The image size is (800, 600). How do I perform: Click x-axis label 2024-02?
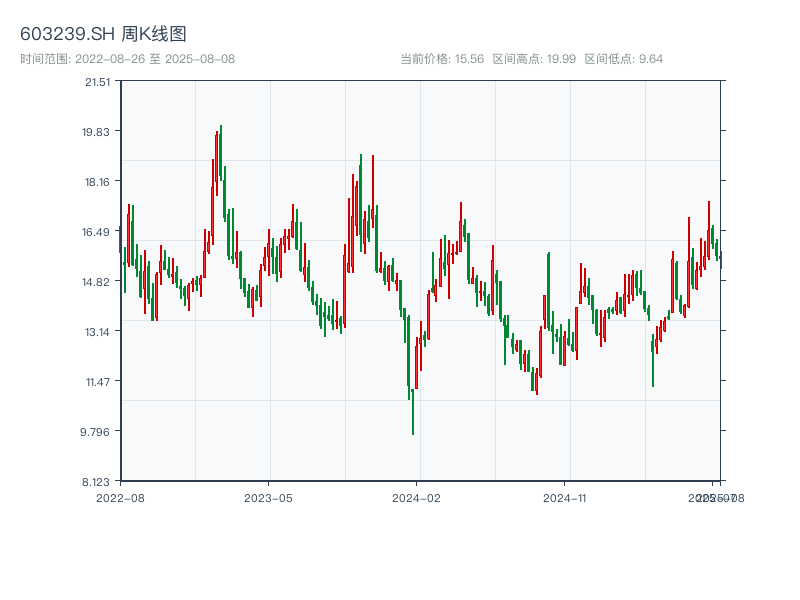click(x=416, y=498)
